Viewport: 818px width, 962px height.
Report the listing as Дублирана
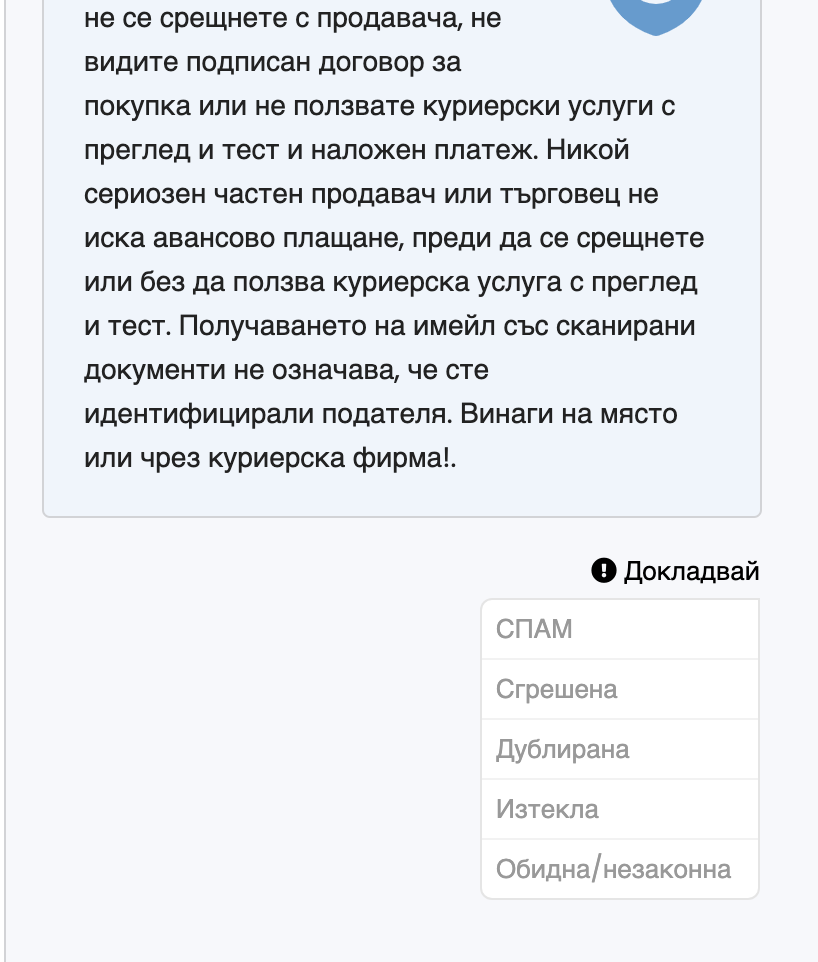point(620,750)
